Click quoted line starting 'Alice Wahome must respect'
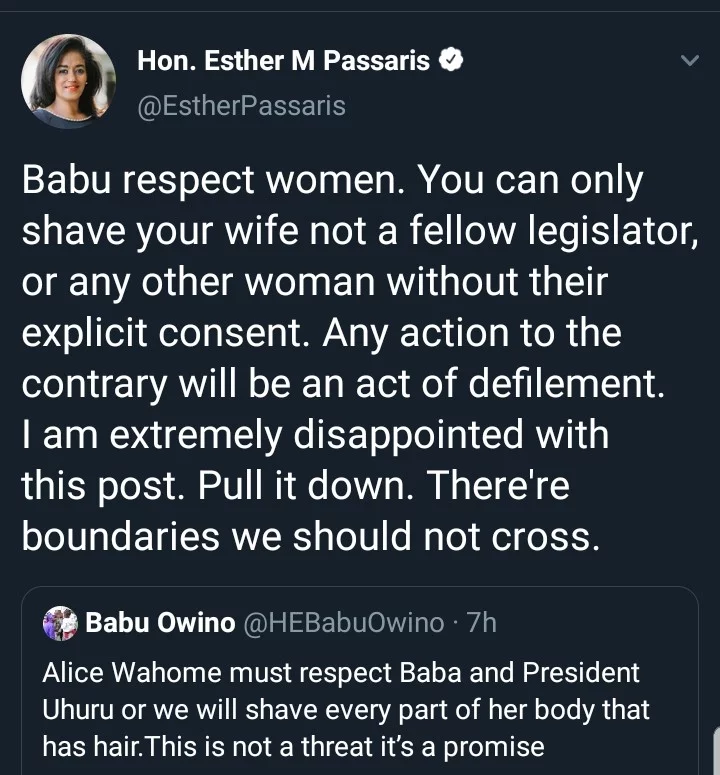Viewport: 720px width, 775px height. [340, 674]
